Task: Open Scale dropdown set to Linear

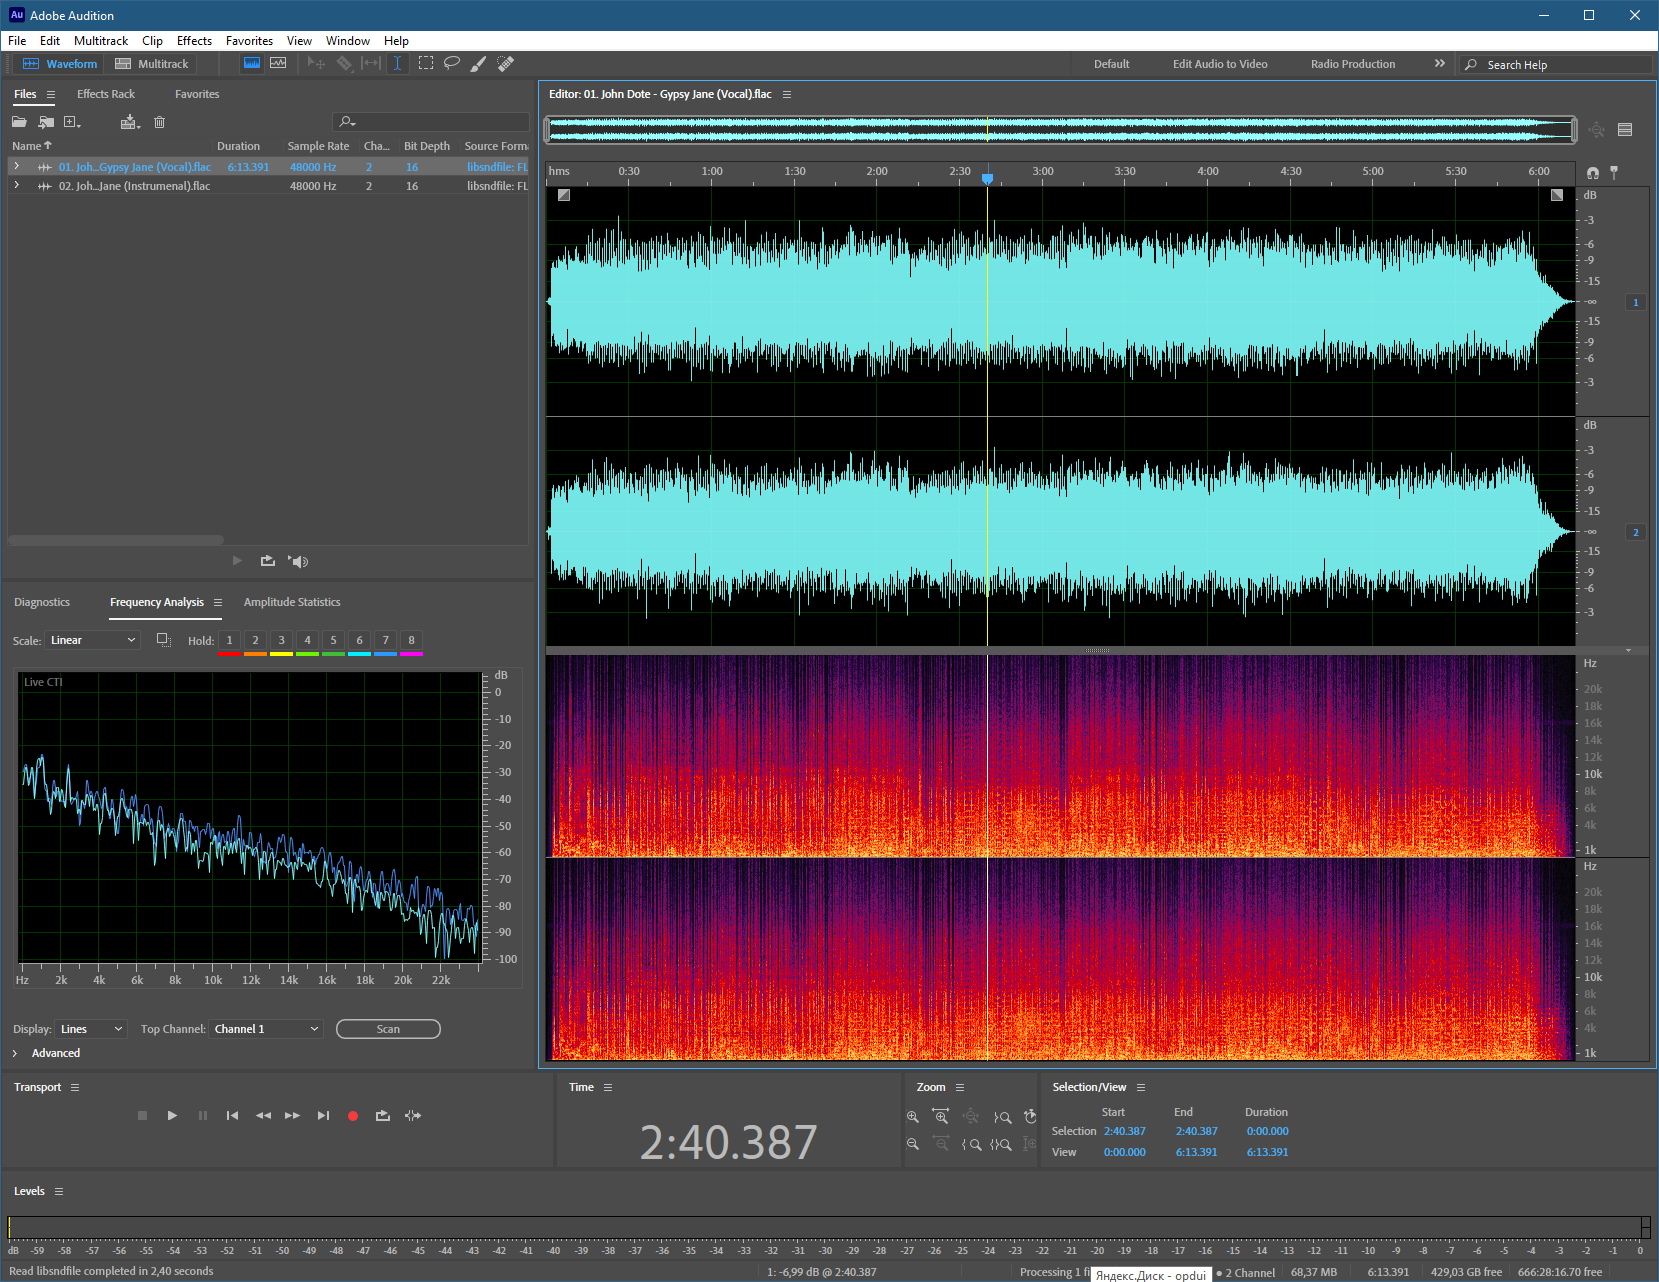Action: (93, 640)
